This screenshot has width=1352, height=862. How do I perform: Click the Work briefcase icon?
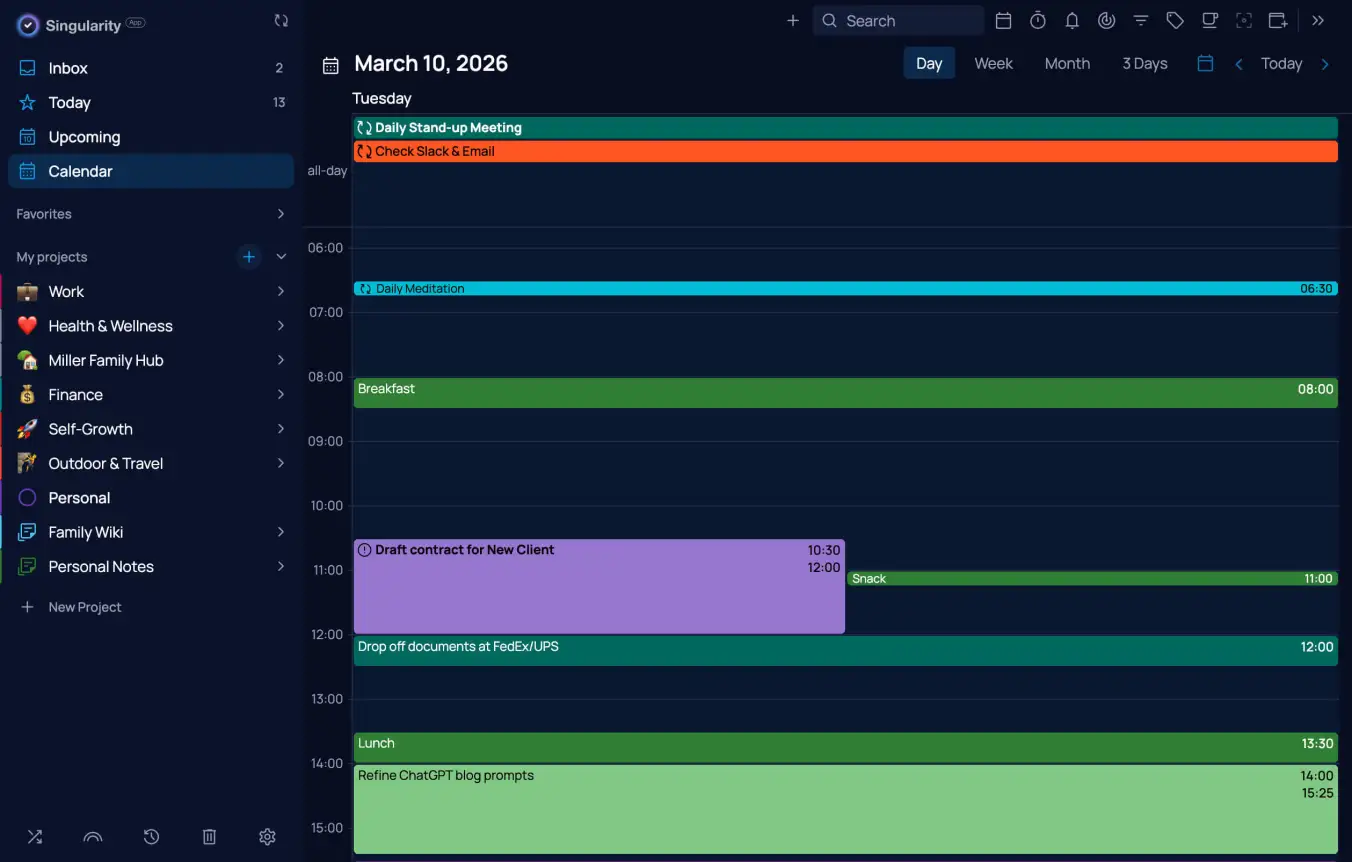tap(28, 292)
